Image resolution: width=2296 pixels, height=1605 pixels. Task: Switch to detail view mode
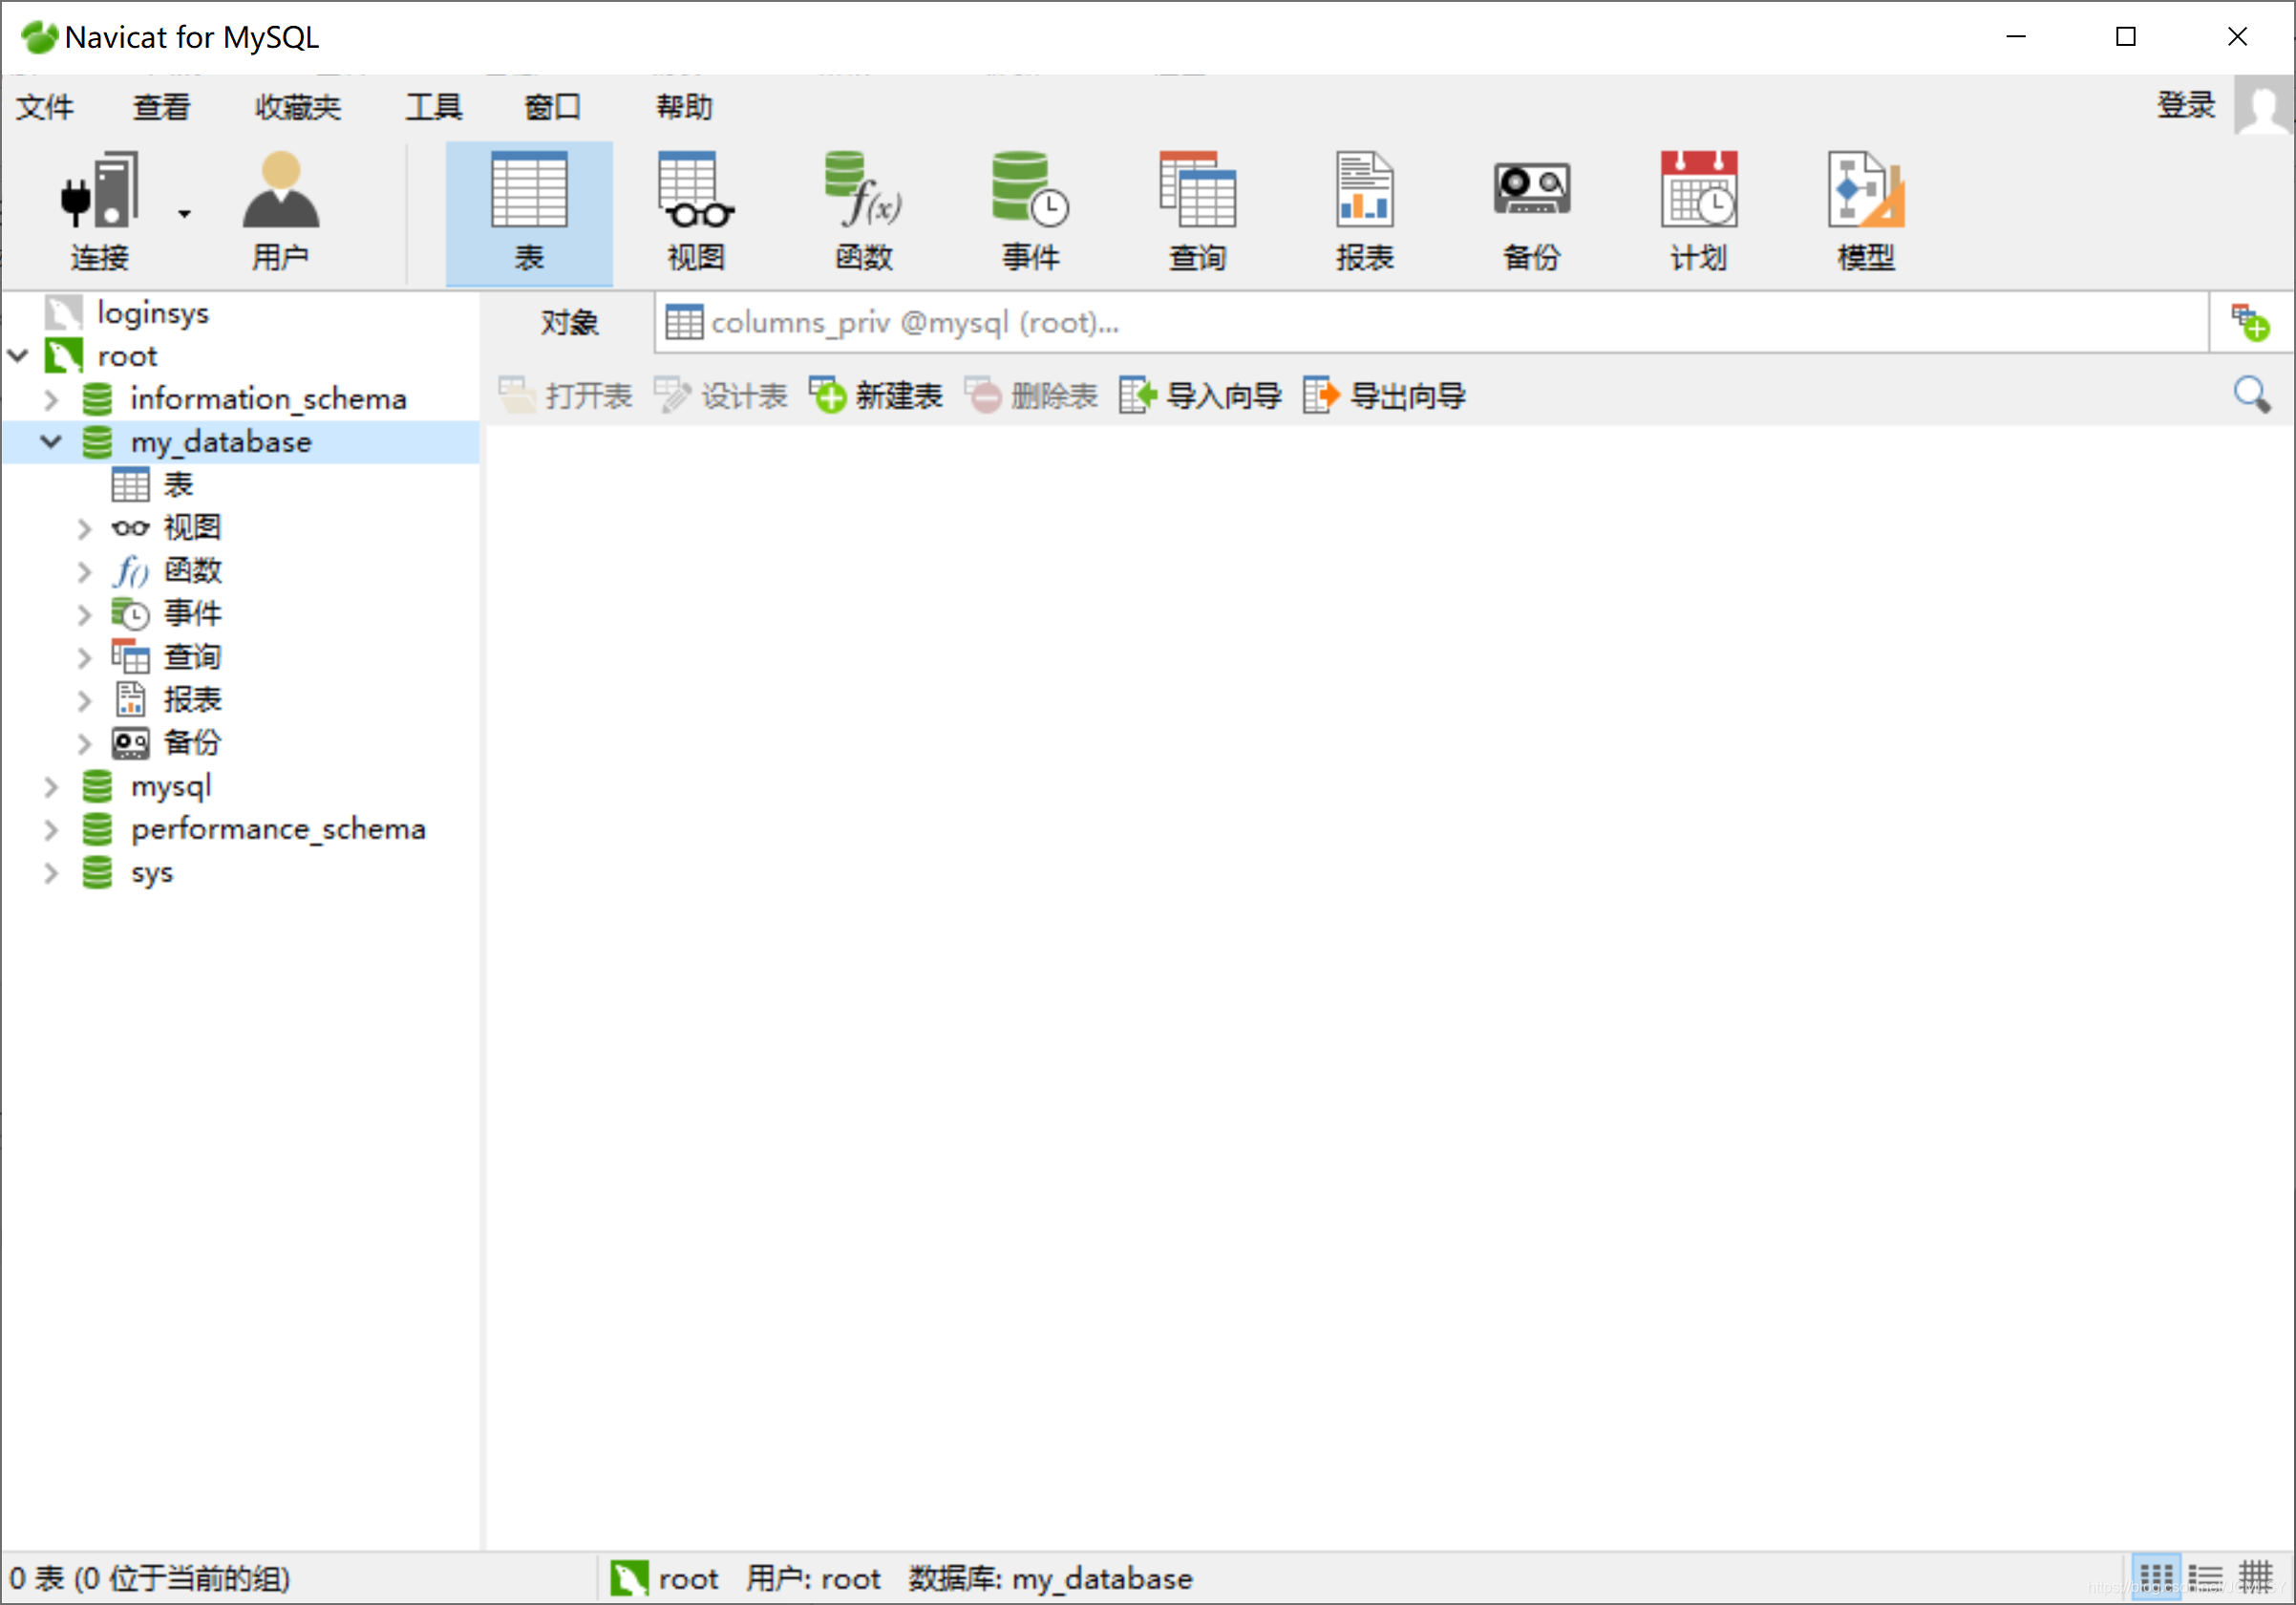point(2256,1578)
